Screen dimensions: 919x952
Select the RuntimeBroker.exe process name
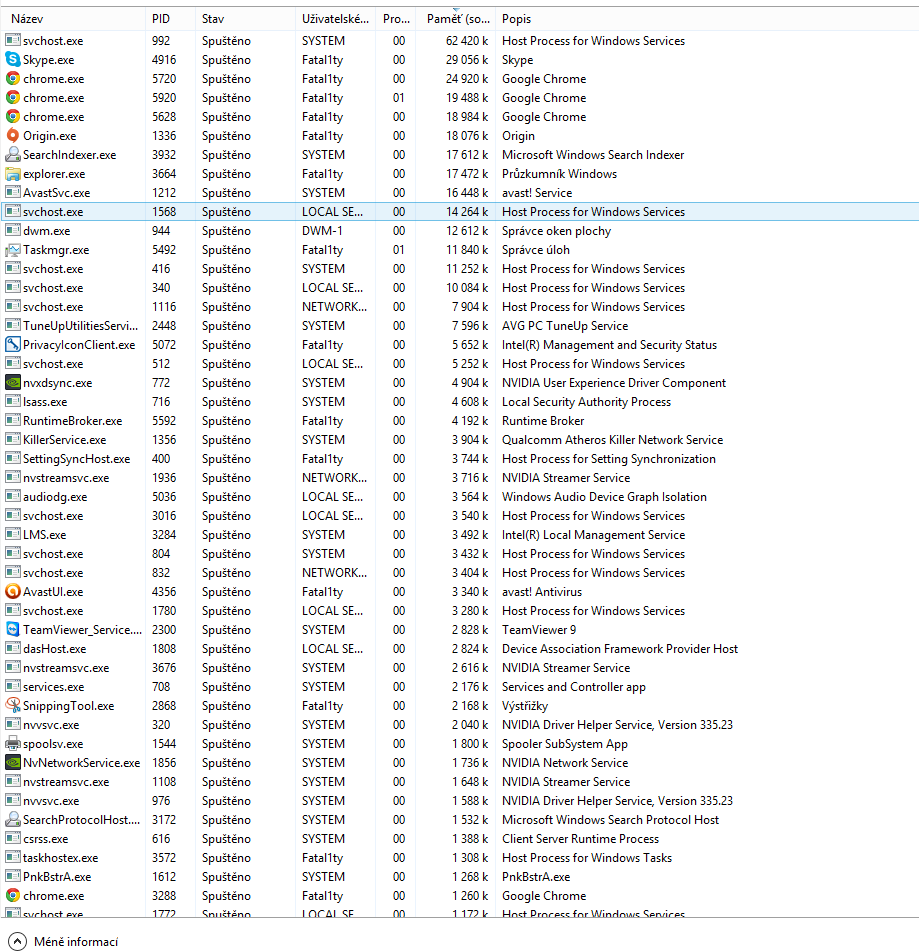pos(72,421)
